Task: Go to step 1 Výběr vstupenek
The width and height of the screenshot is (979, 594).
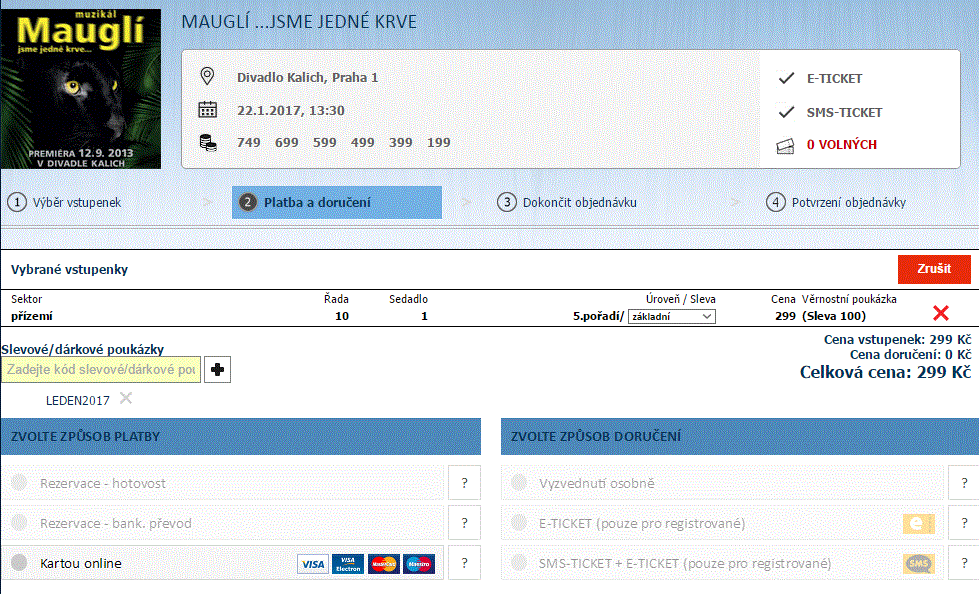Action: click(64, 202)
